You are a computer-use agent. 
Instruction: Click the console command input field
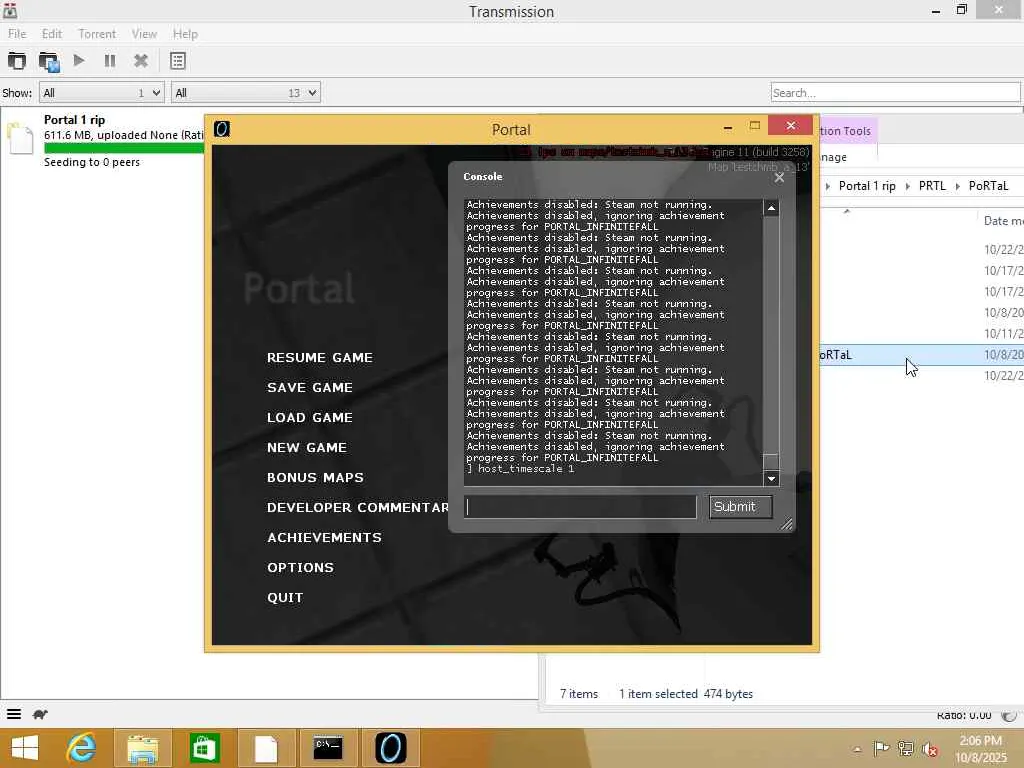580,507
